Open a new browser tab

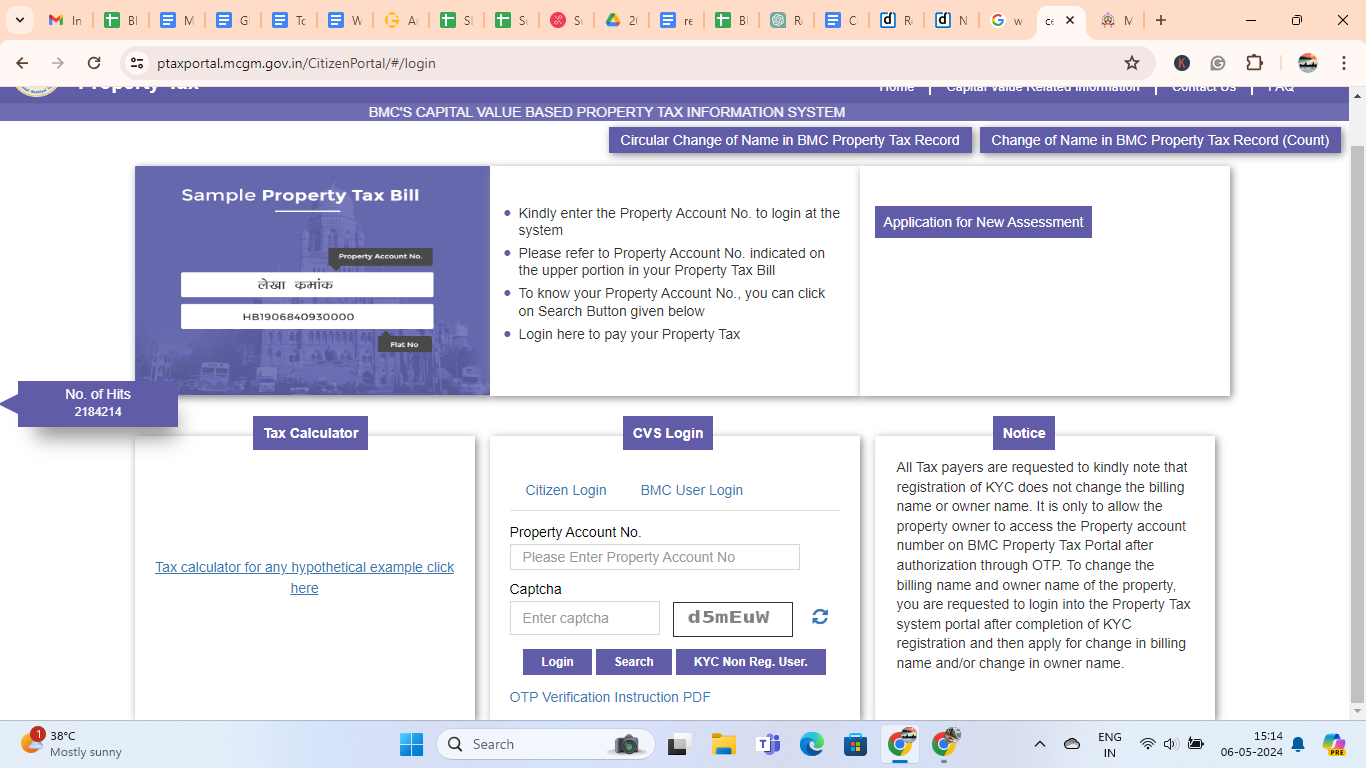(1160, 20)
